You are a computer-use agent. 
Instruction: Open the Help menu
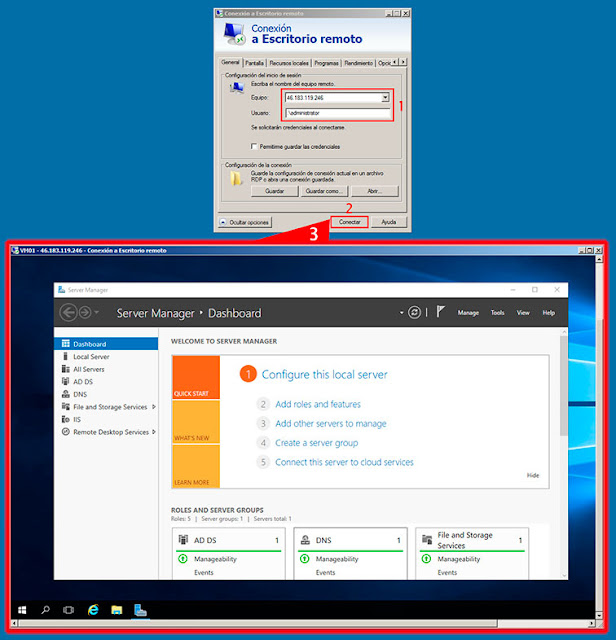[x=548, y=313]
